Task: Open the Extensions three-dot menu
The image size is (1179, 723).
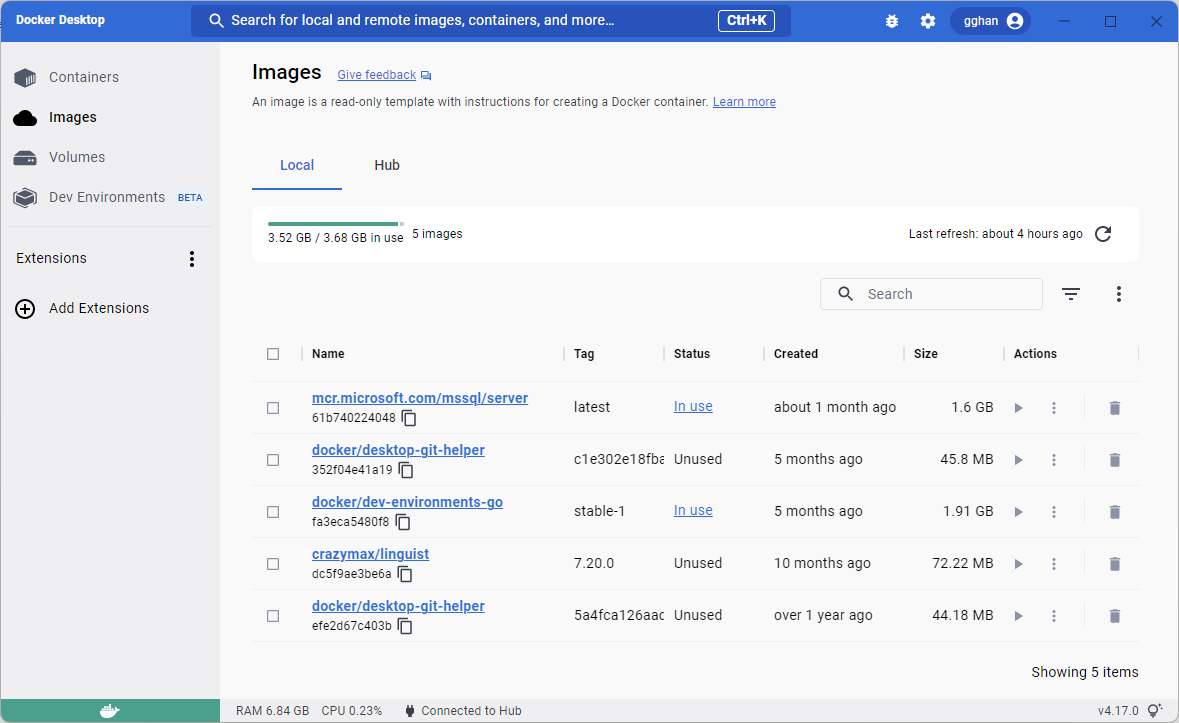Action: (192, 259)
